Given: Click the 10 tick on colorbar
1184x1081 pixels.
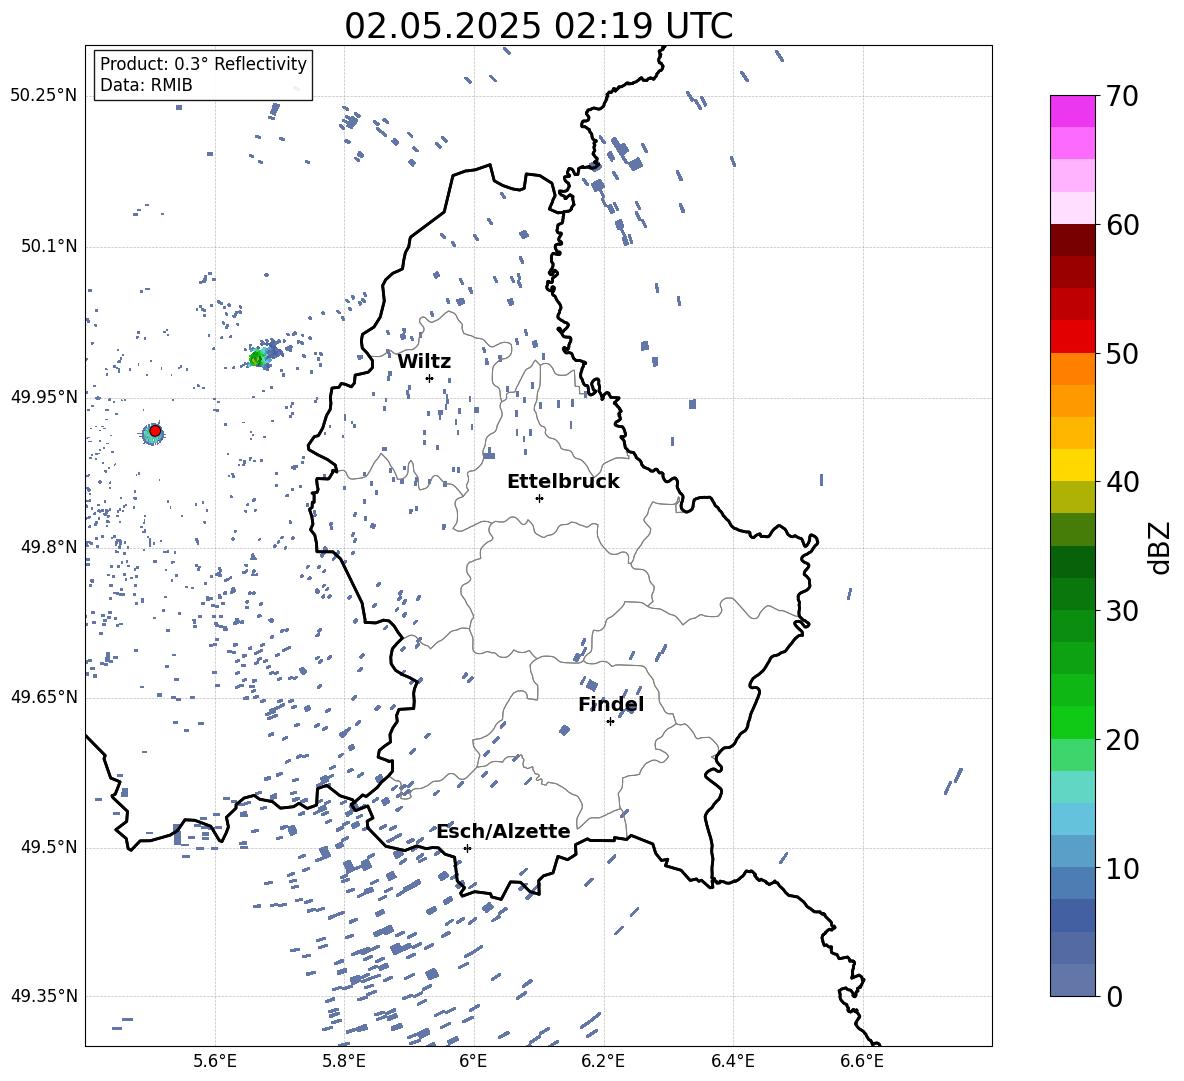Looking at the screenshot, I should point(1122,868).
